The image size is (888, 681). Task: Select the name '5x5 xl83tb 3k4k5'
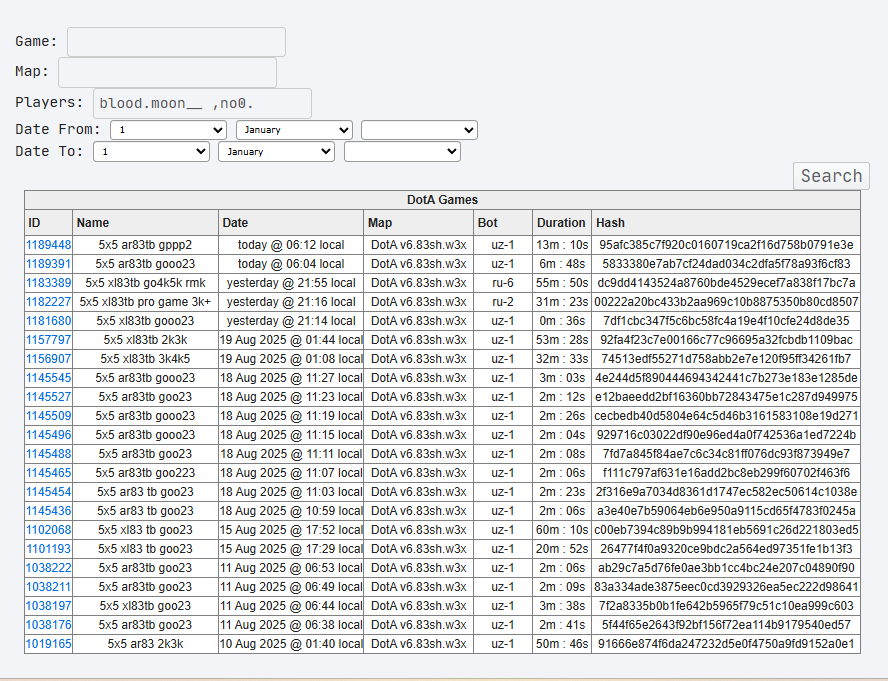point(146,359)
